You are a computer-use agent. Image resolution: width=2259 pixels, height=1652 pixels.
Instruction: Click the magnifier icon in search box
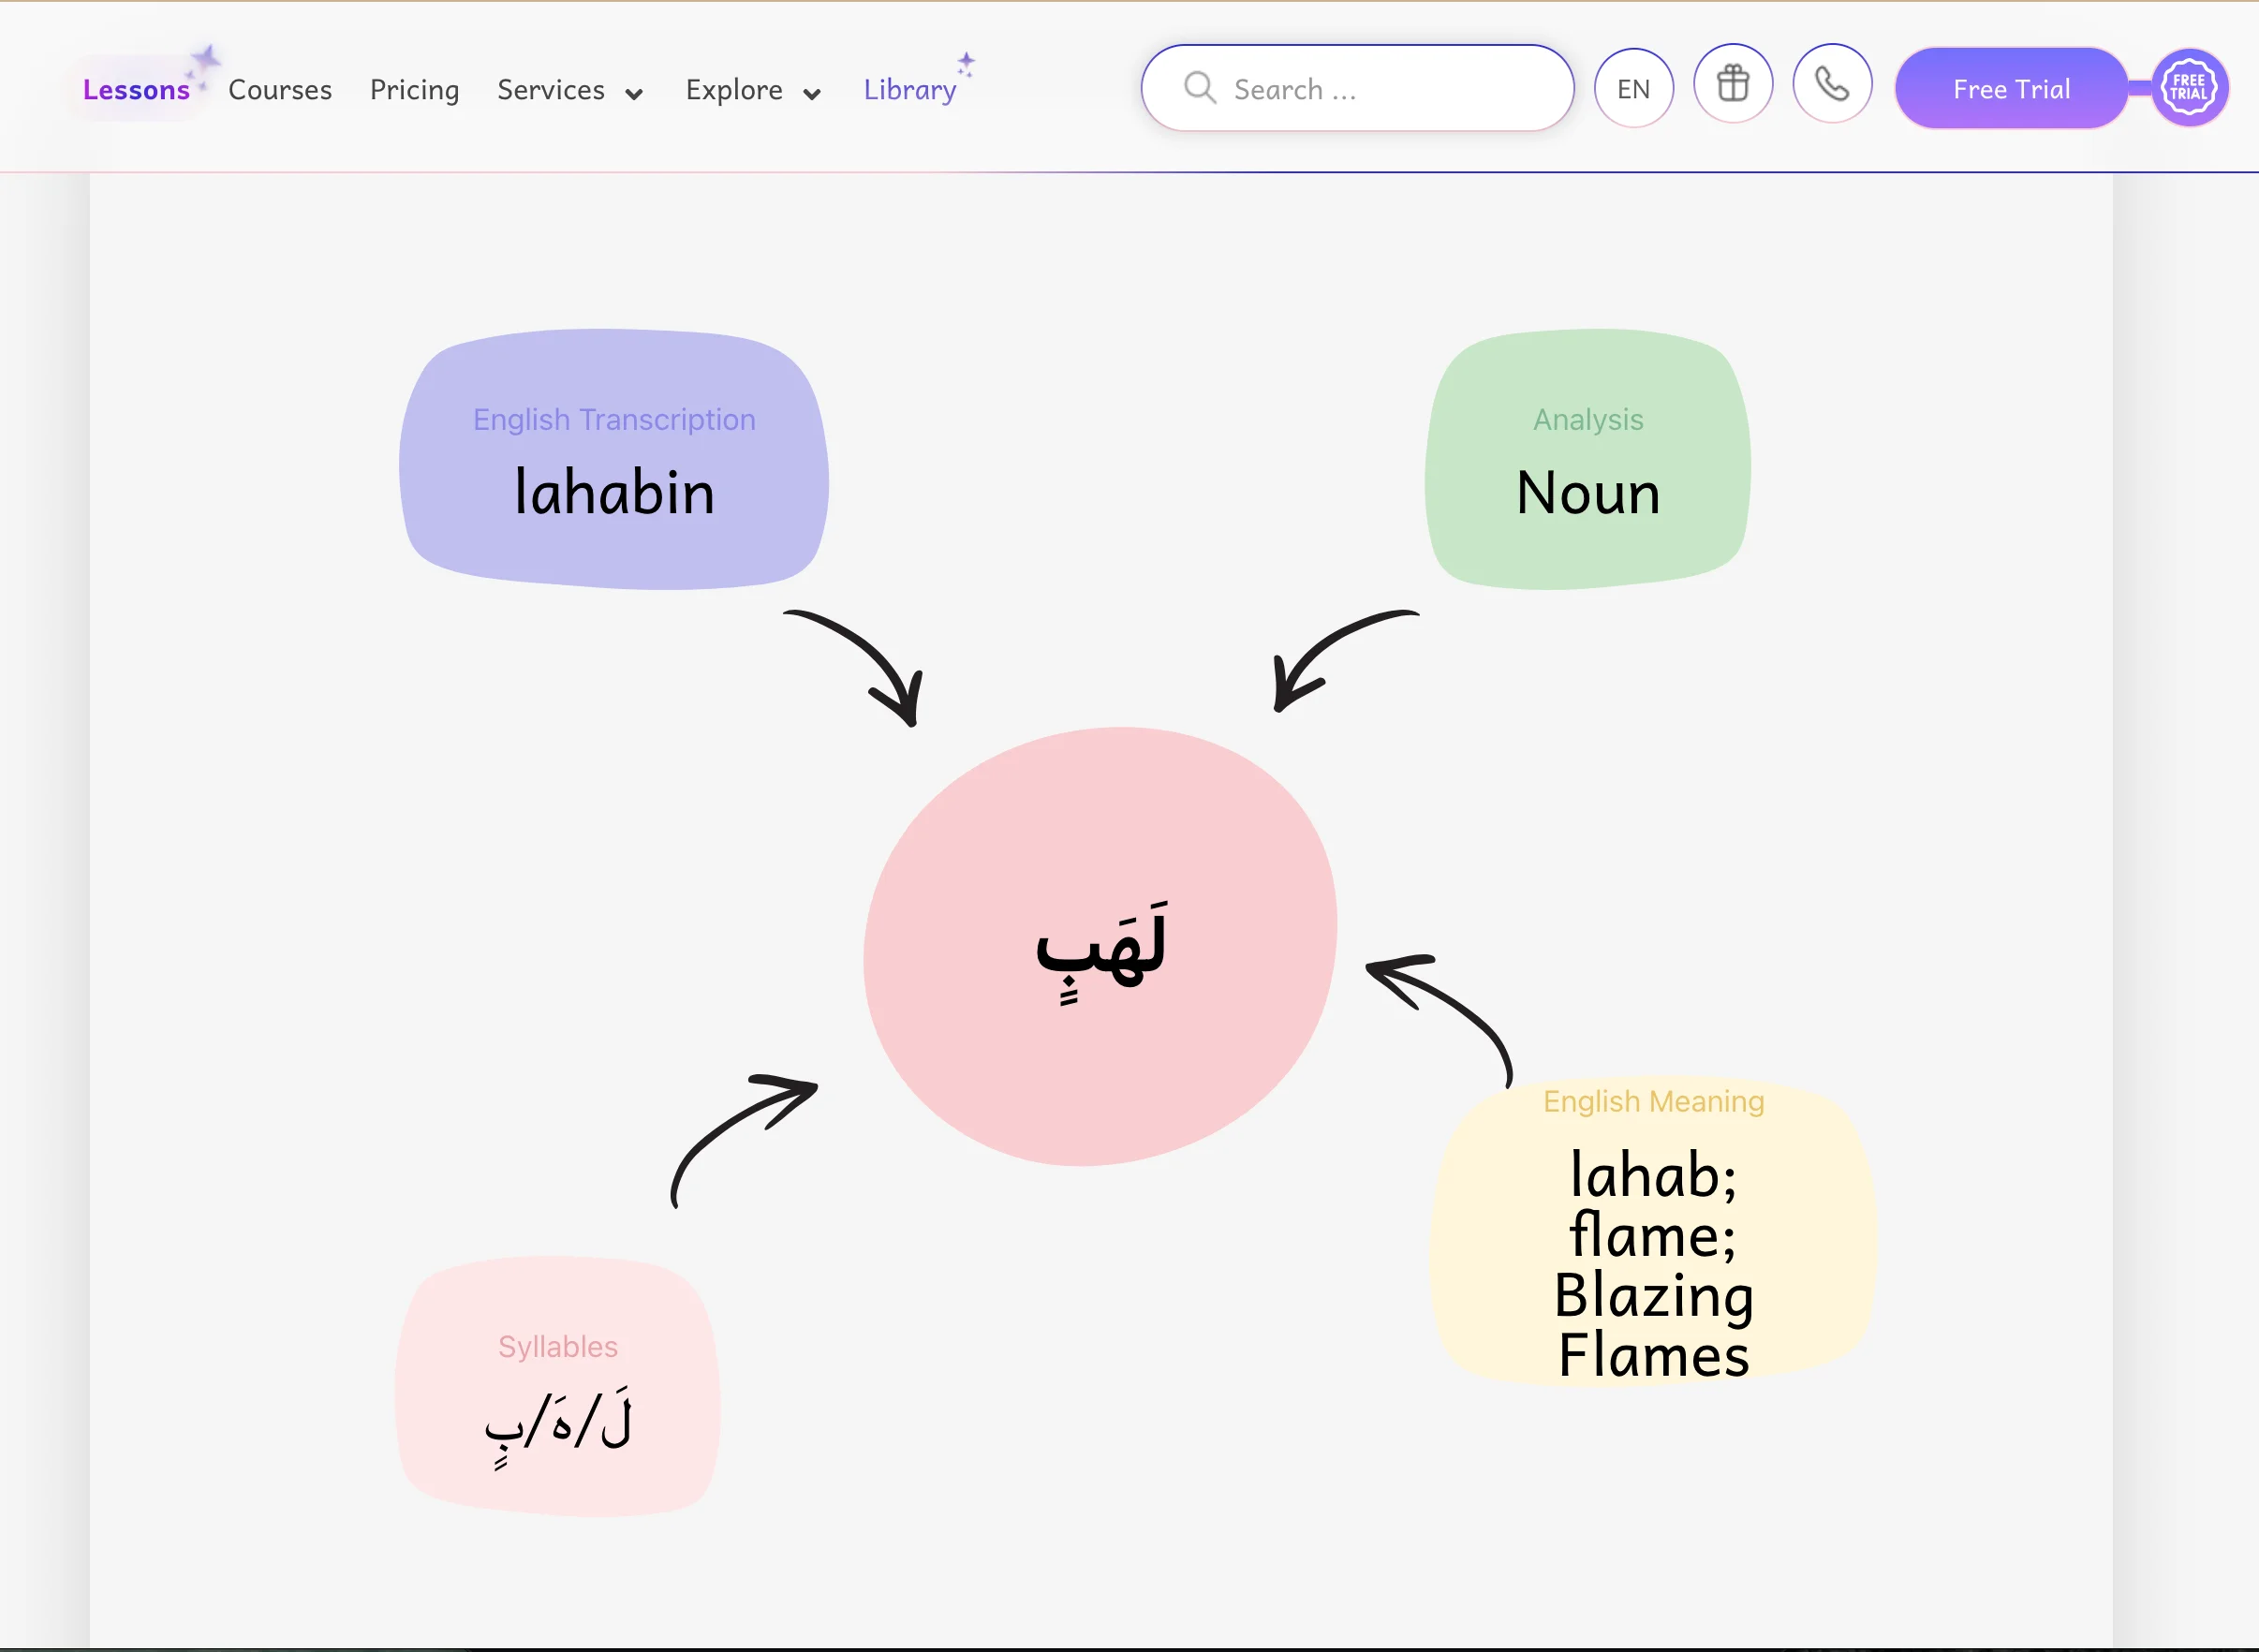1199,88
